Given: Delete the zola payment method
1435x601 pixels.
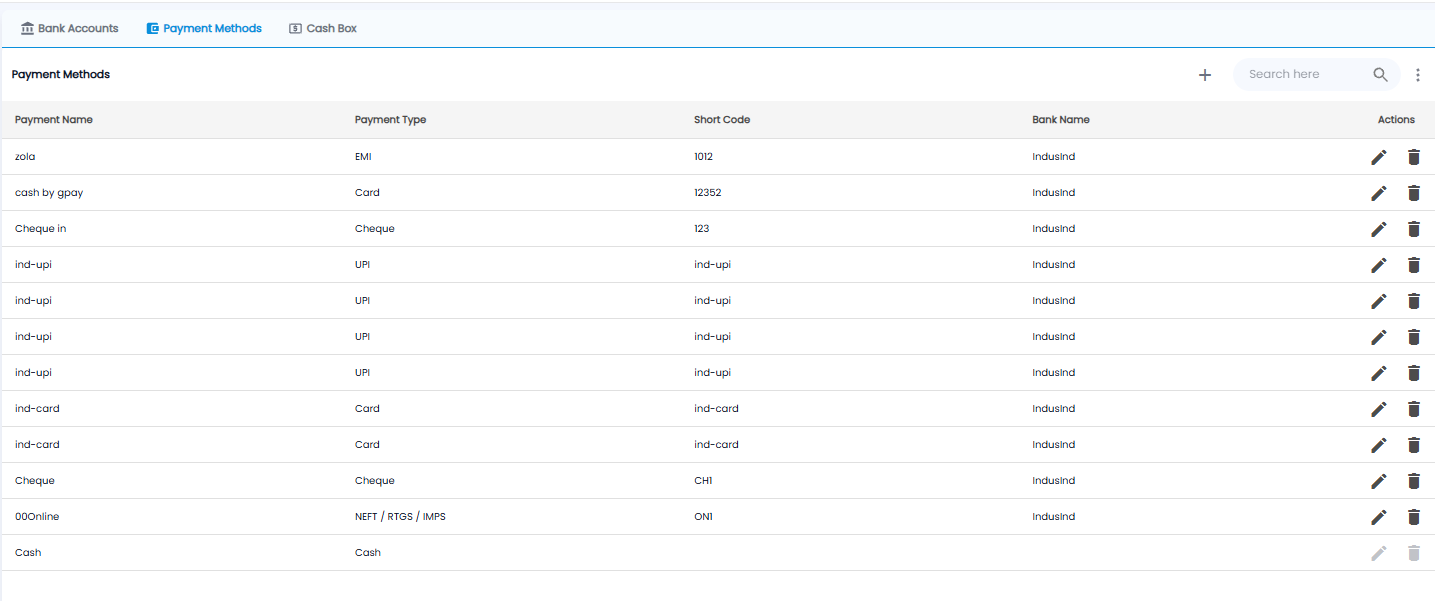Looking at the screenshot, I should [x=1414, y=157].
